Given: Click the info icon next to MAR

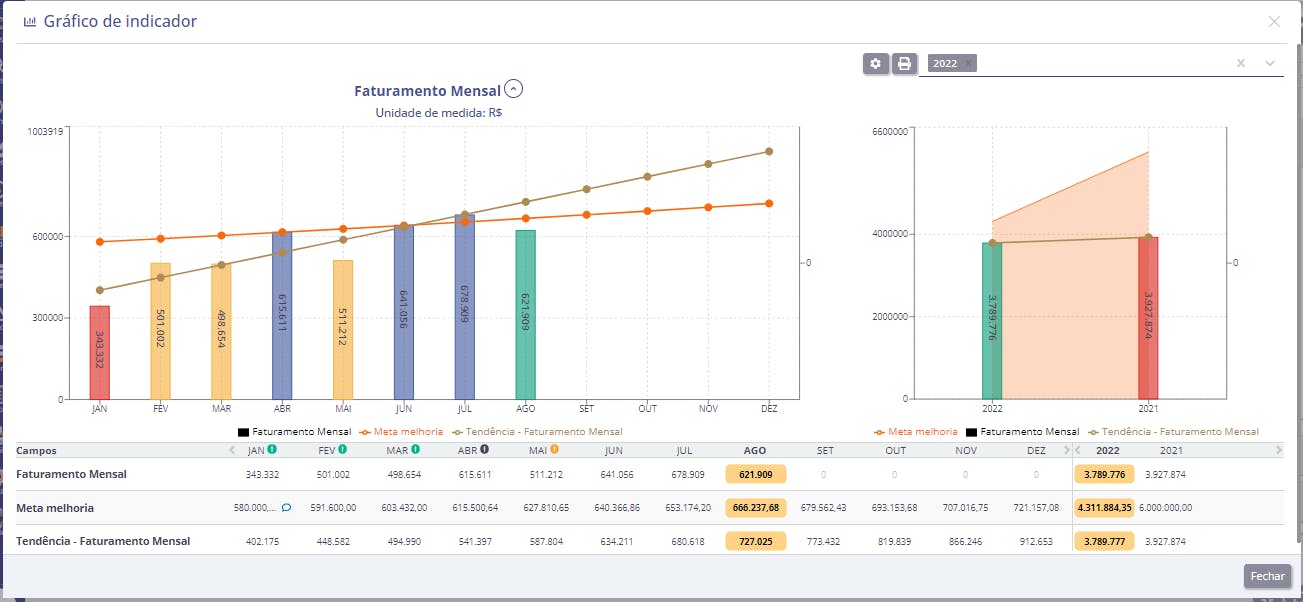Looking at the screenshot, I should click(415, 450).
